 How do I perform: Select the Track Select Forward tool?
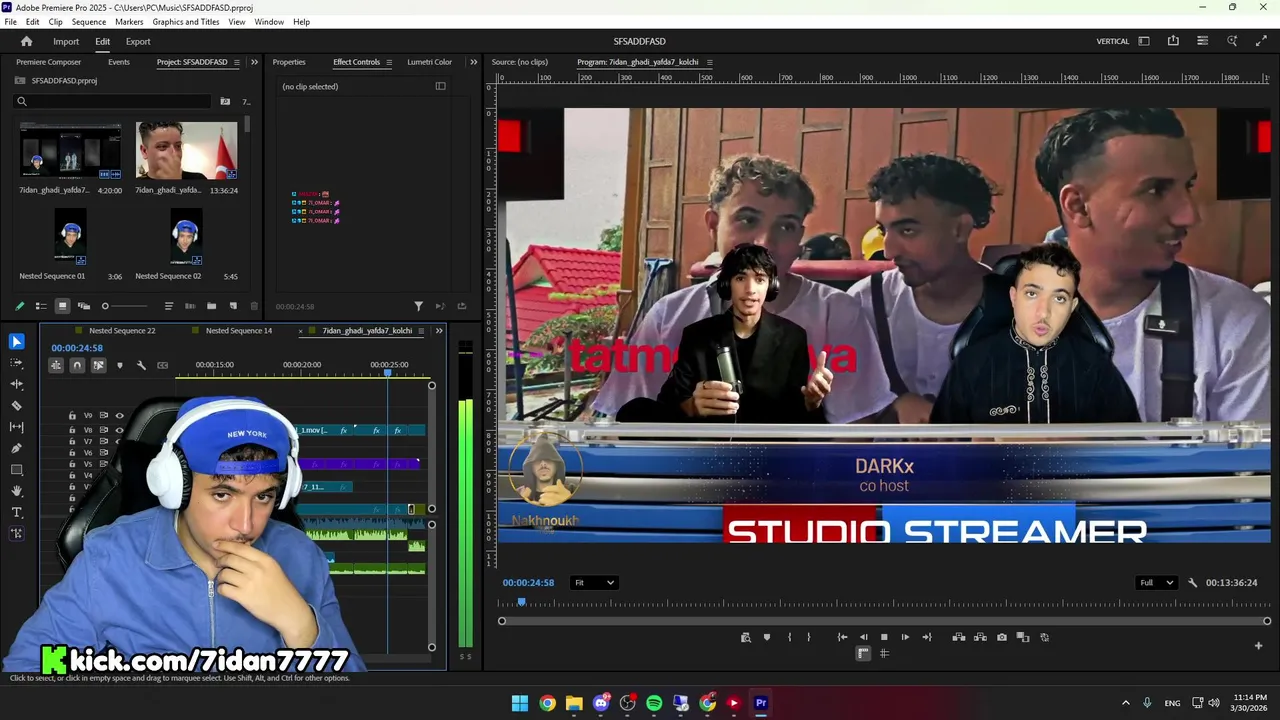17,363
